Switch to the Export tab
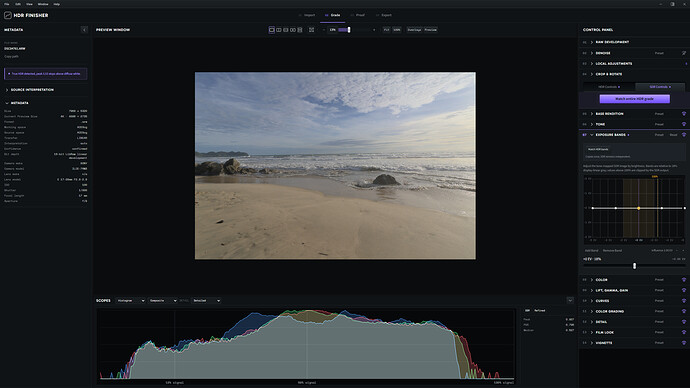 pyautogui.click(x=384, y=15)
